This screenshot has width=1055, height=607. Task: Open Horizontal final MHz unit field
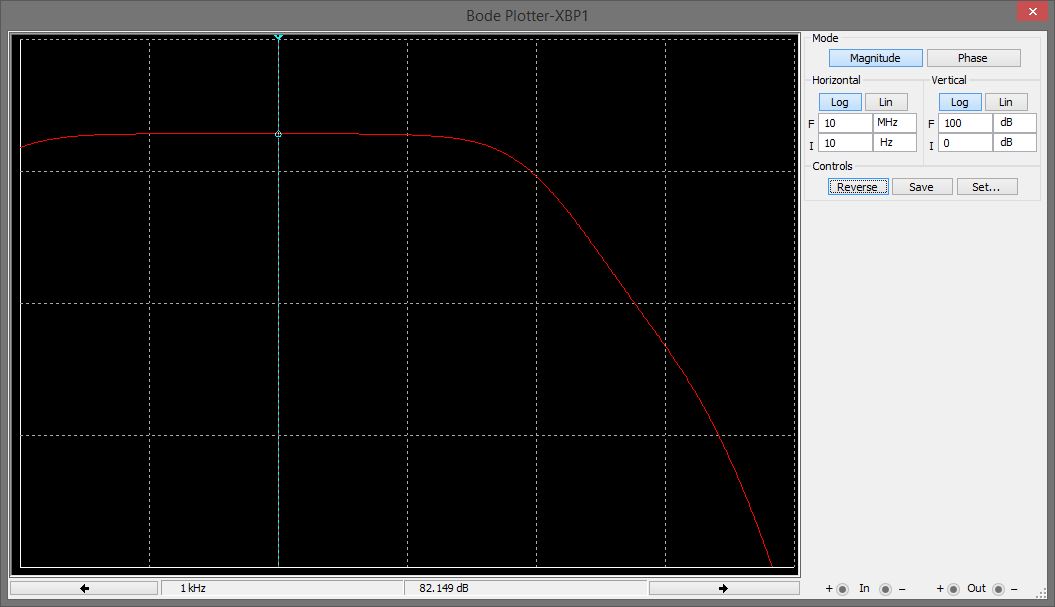coord(895,122)
